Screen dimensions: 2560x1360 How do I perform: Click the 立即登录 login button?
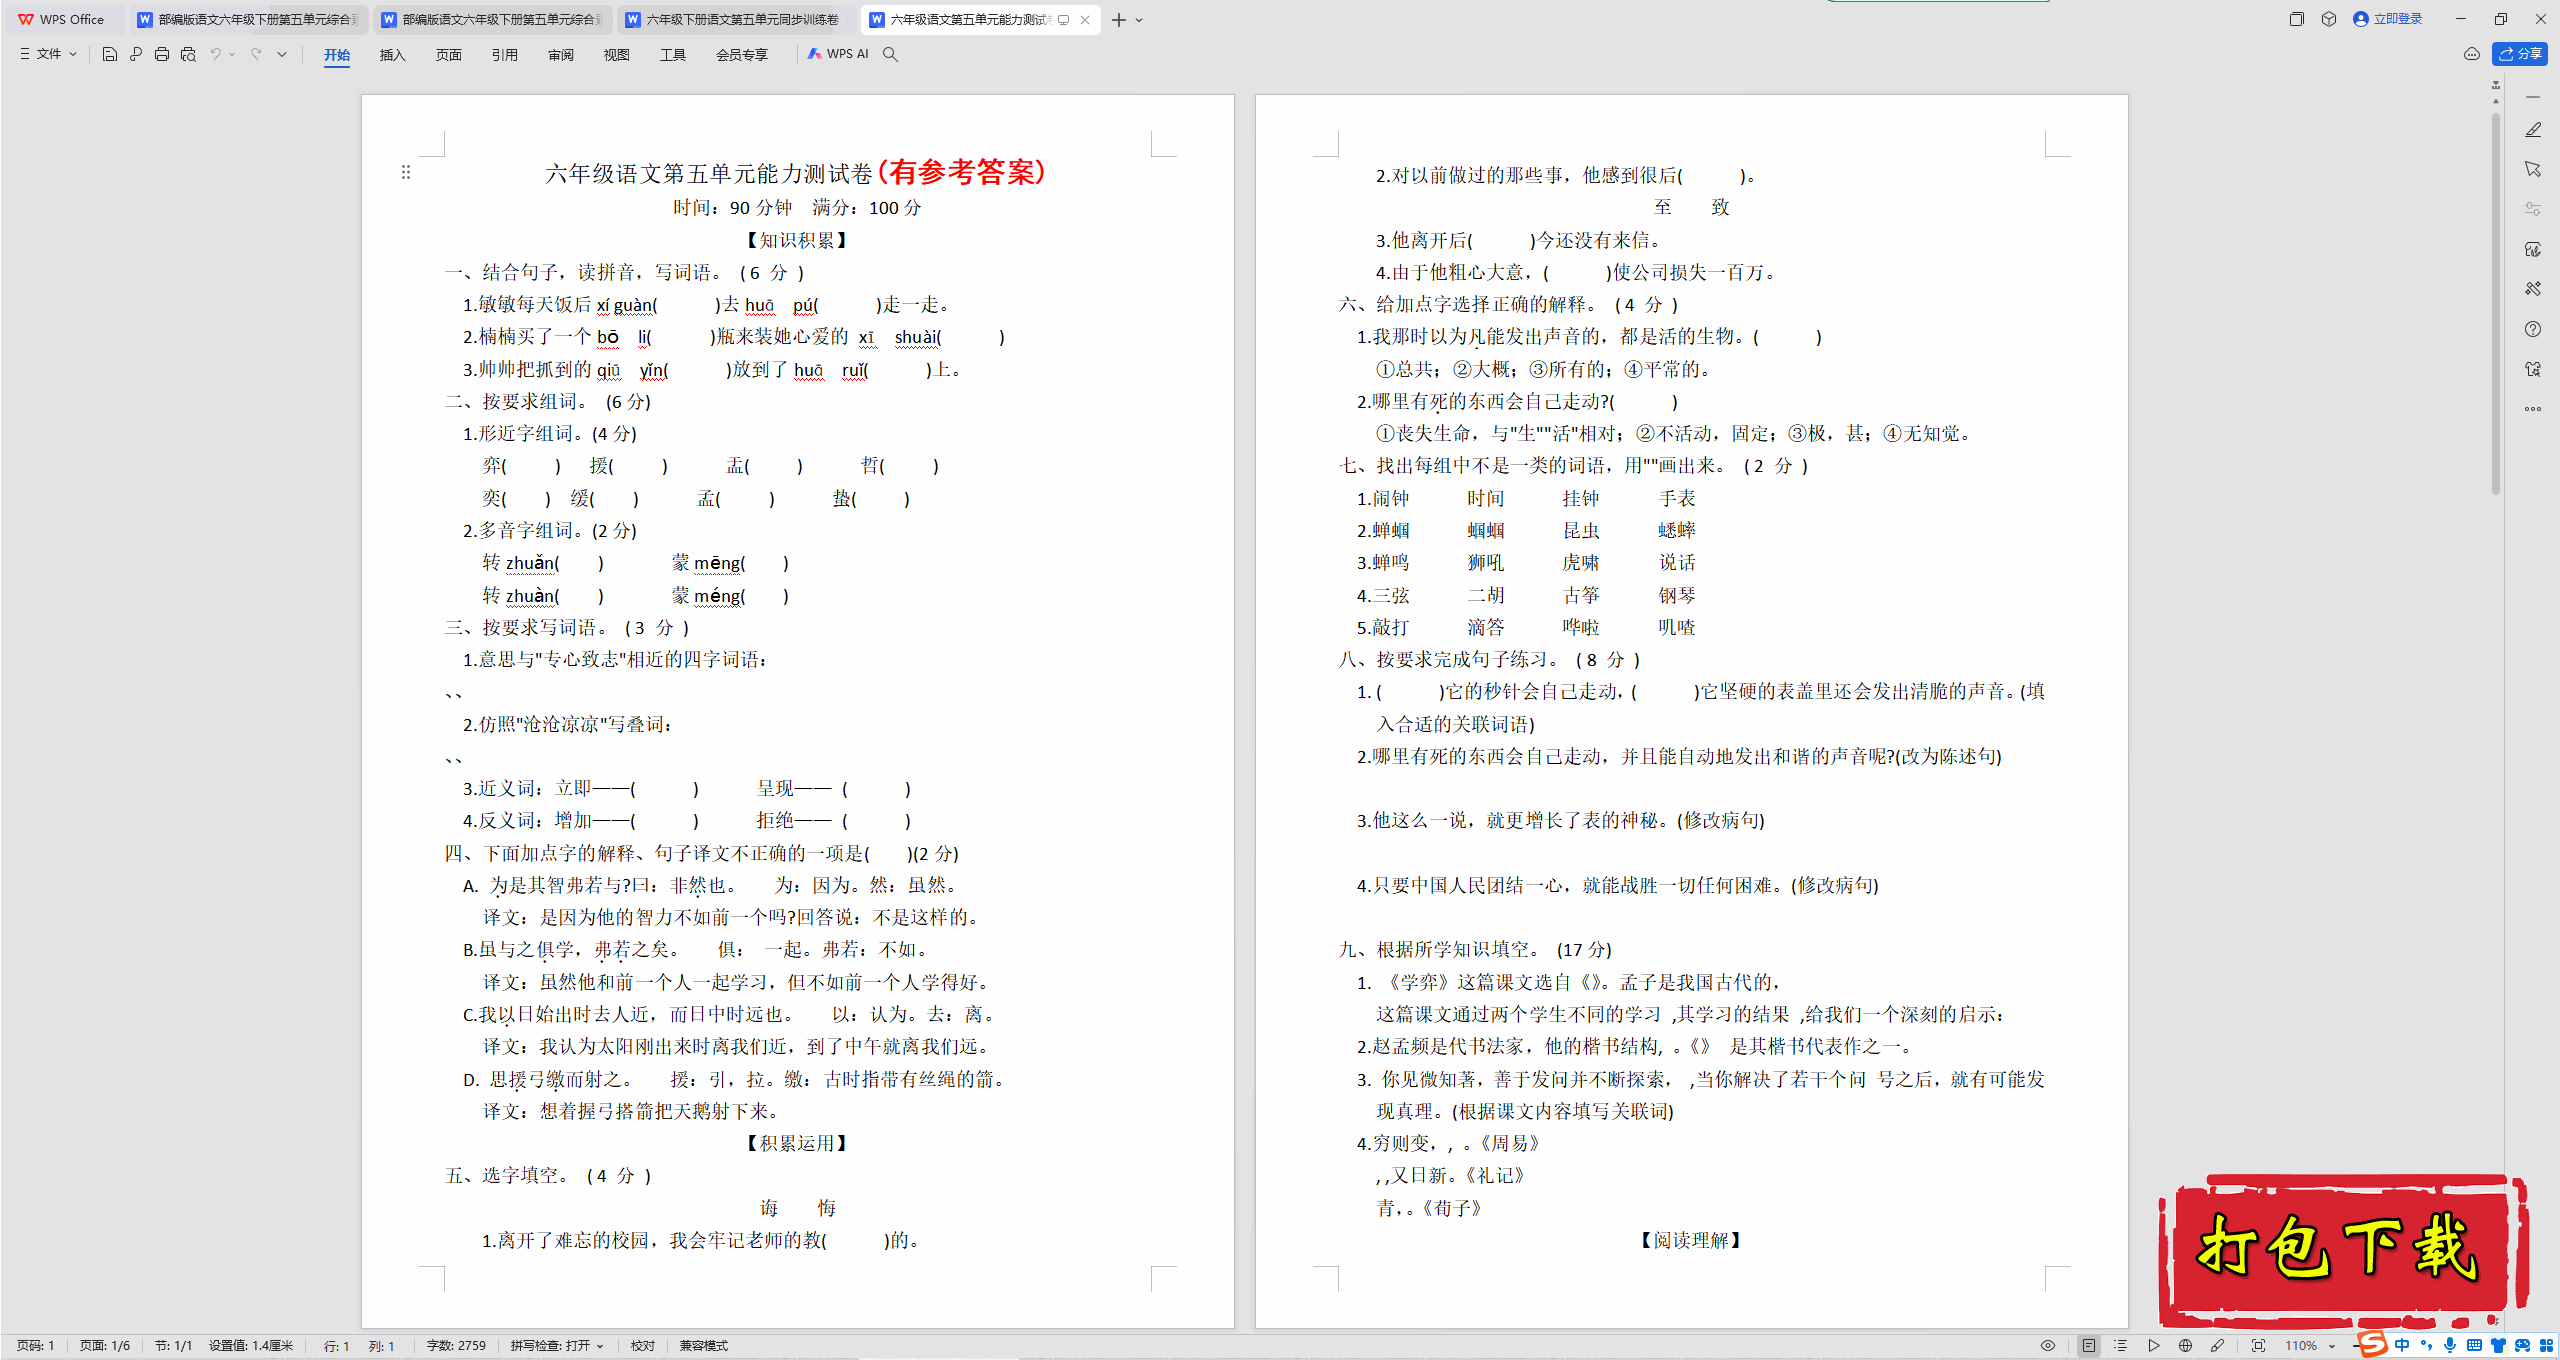2388,19
